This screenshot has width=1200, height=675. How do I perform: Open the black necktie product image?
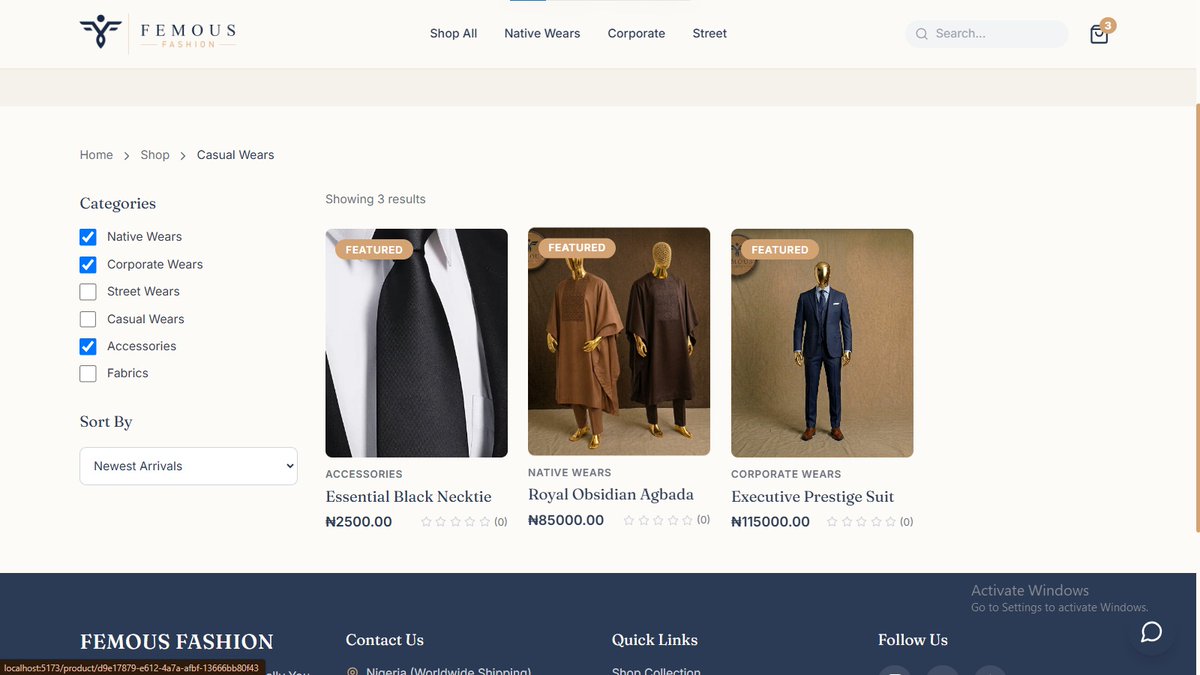coord(416,343)
